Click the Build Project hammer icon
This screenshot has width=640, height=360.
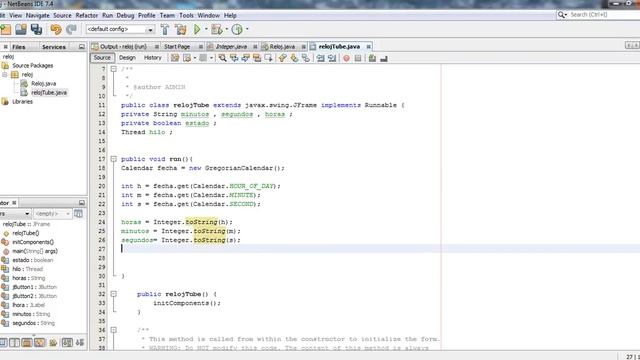tap(165, 29)
